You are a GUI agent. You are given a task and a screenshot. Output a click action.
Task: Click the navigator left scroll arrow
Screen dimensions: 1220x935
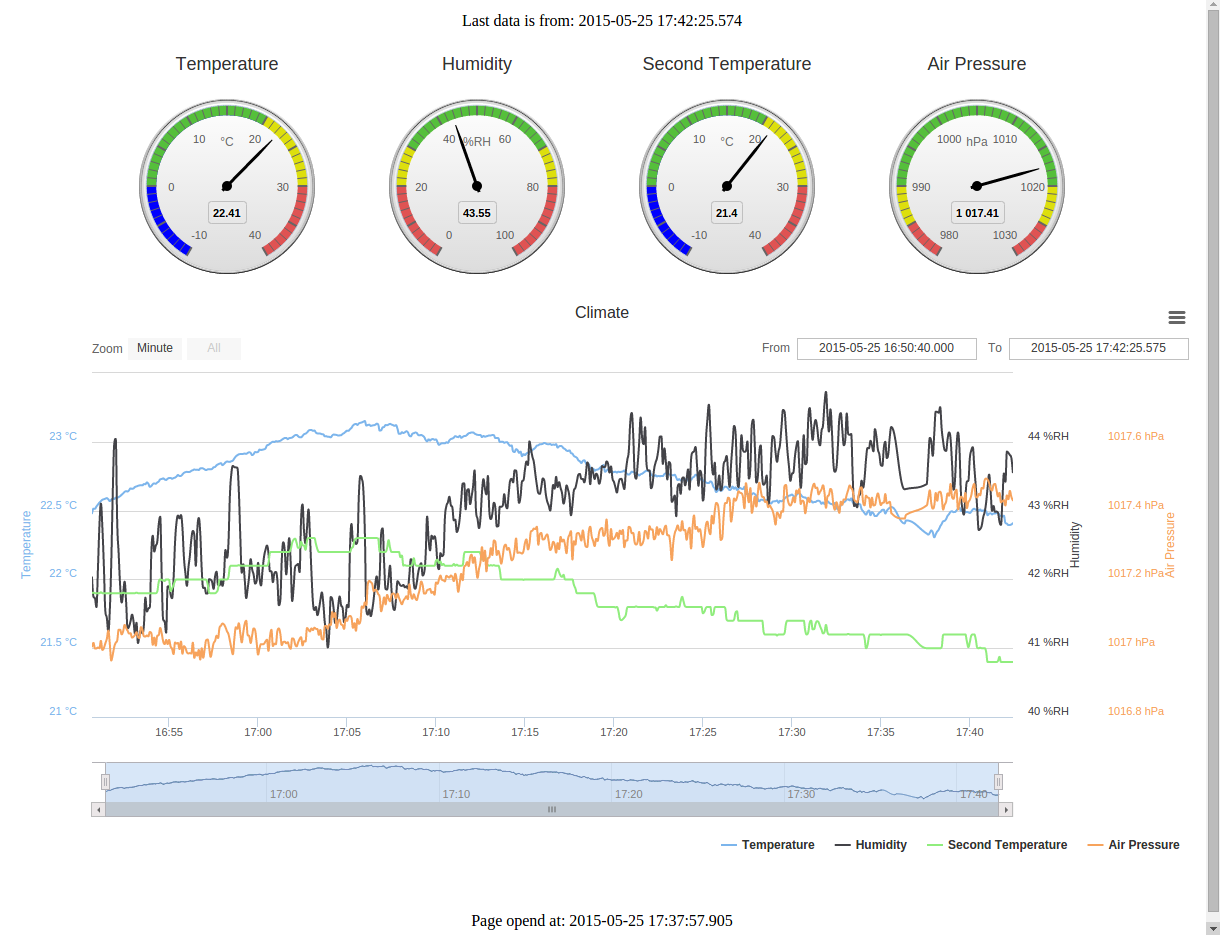click(x=98, y=809)
